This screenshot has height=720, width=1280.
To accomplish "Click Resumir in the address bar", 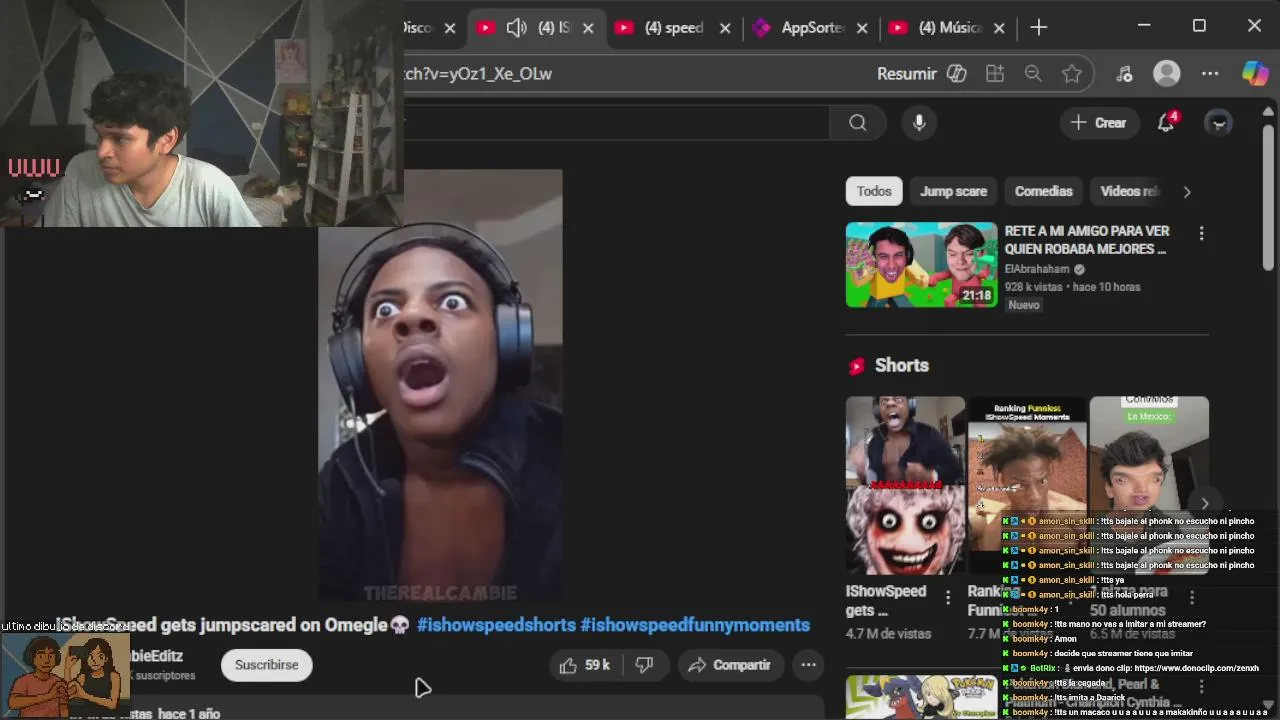I will 906,73.
